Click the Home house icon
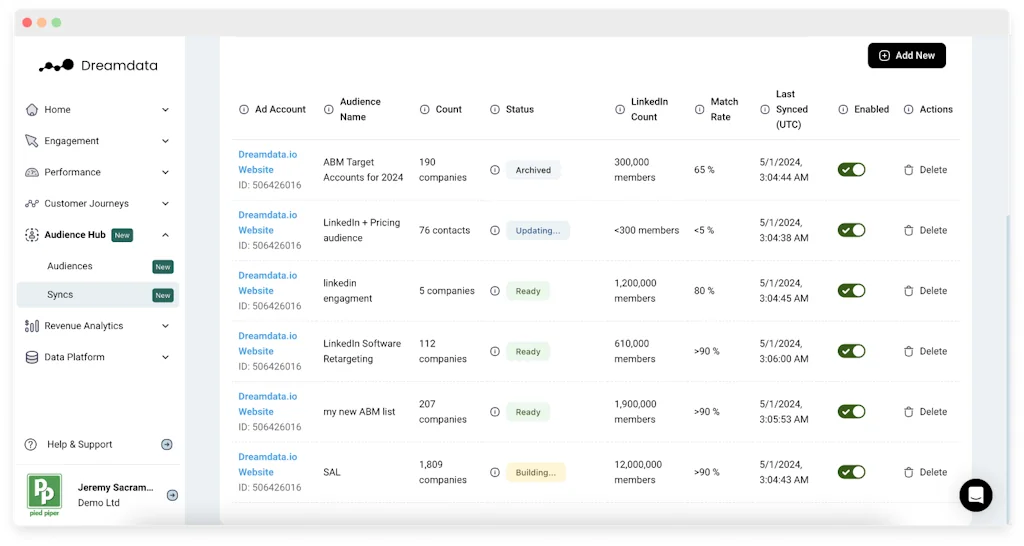Image resolution: width=1024 pixels, height=546 pixels. tap(31, 110)
